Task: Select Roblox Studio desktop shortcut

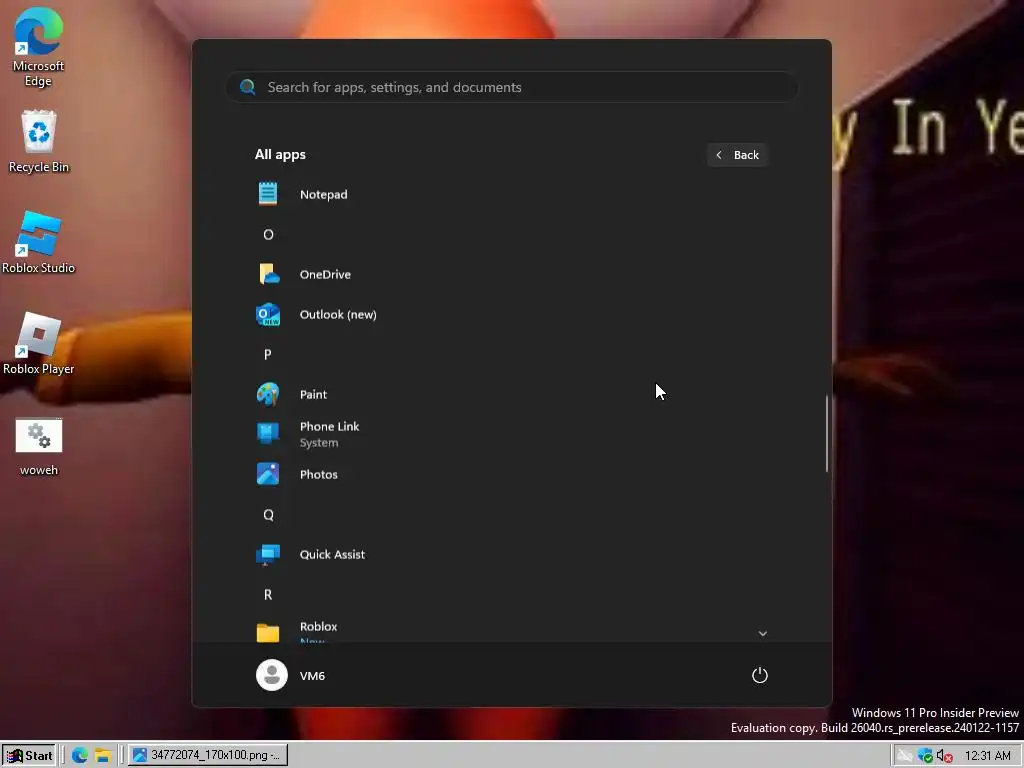Action: pos(39,242)
